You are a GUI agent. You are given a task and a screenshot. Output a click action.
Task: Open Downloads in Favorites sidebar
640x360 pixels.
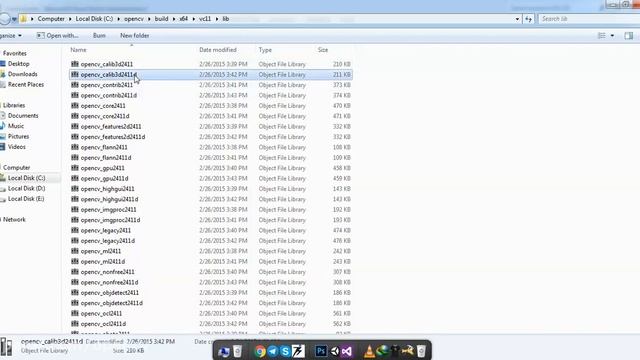(22, 74)
